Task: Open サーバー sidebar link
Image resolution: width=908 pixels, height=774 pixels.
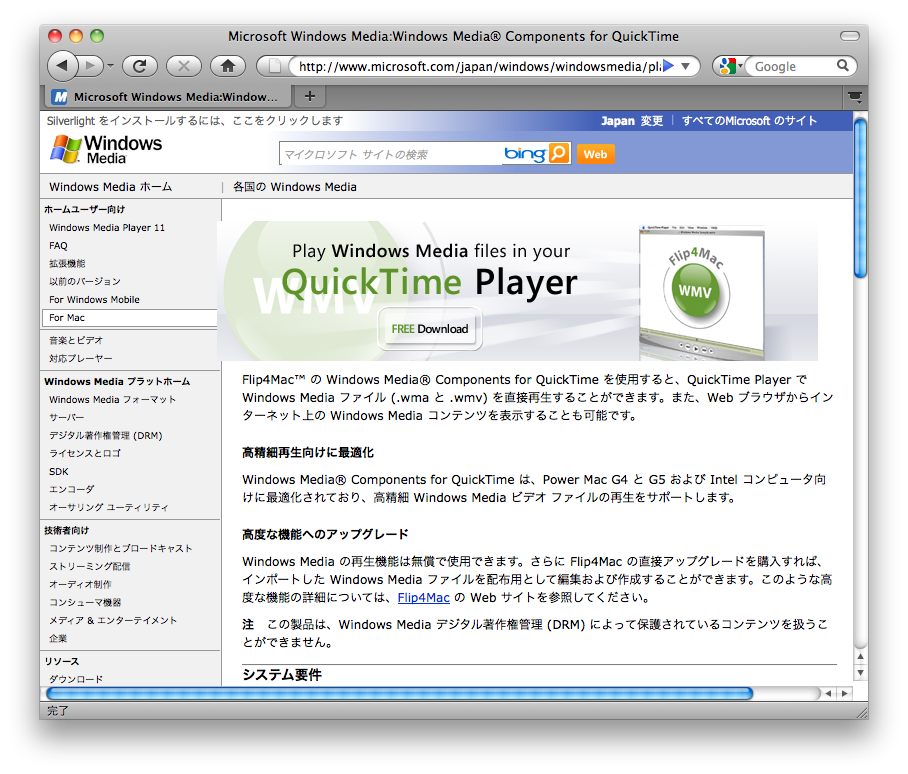Action: (x=67, y=417)
